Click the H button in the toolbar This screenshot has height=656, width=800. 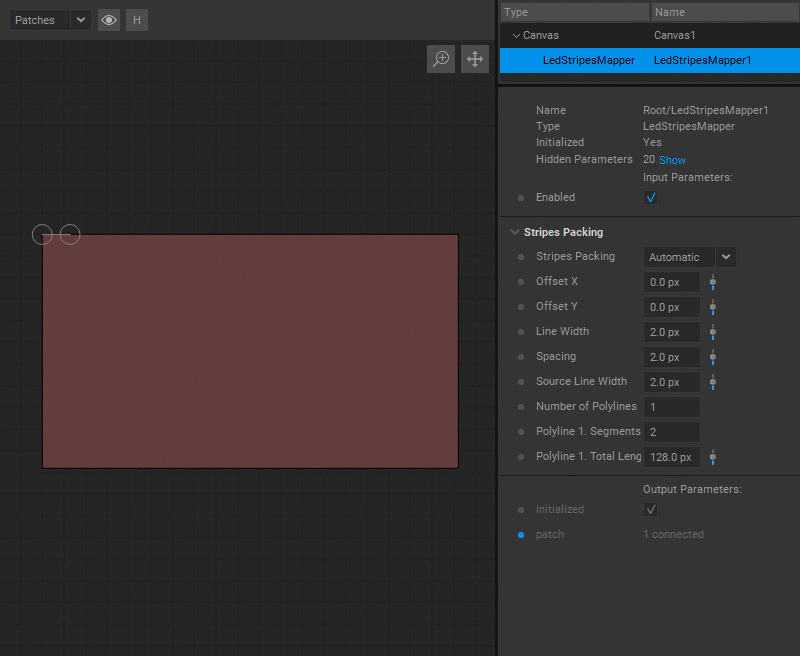[137, 20]
